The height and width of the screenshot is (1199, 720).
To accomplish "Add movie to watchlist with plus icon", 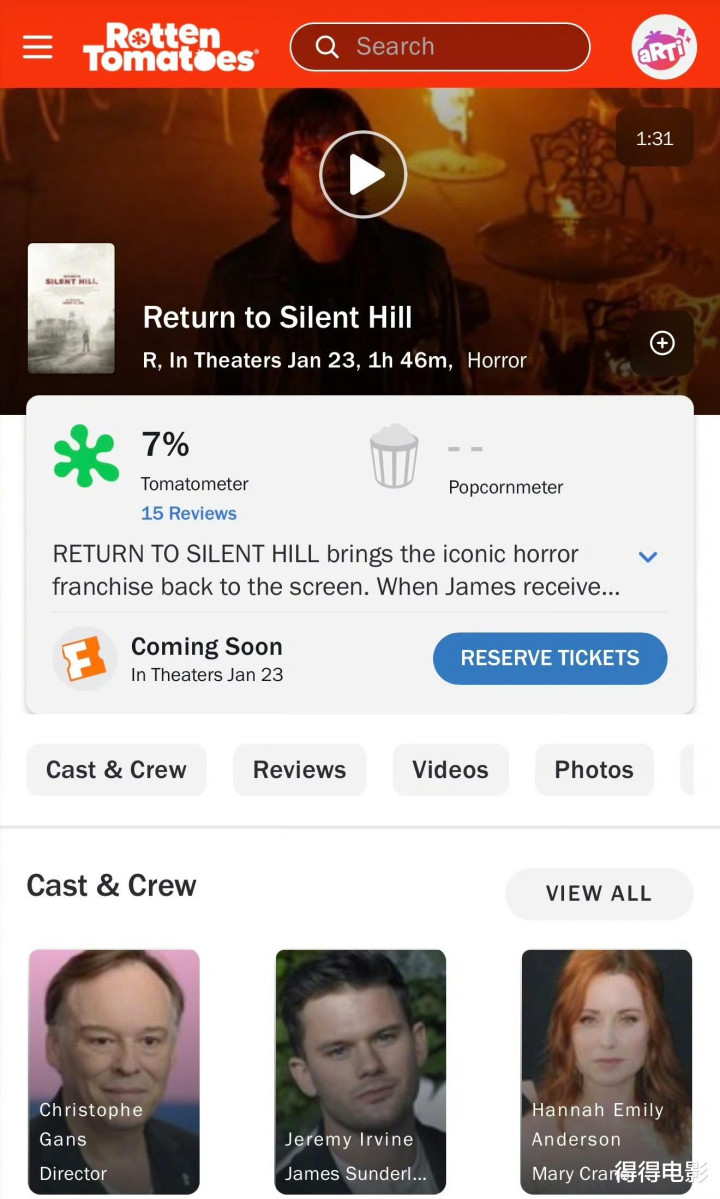I will pos(662,343).
